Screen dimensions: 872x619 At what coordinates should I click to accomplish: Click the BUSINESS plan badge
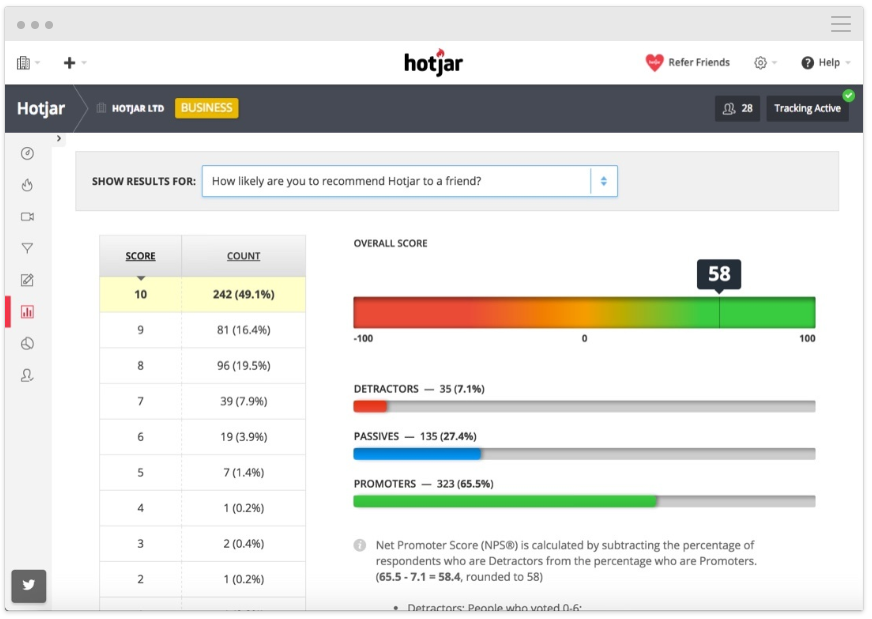206,108
